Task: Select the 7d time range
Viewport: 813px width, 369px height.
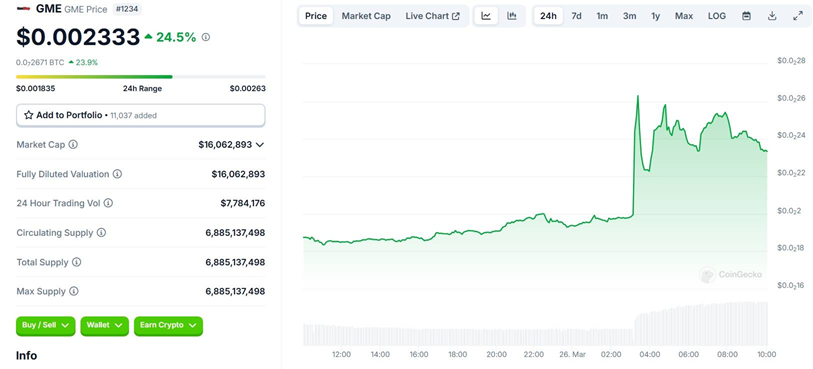Action: click(x=576, y=16)
